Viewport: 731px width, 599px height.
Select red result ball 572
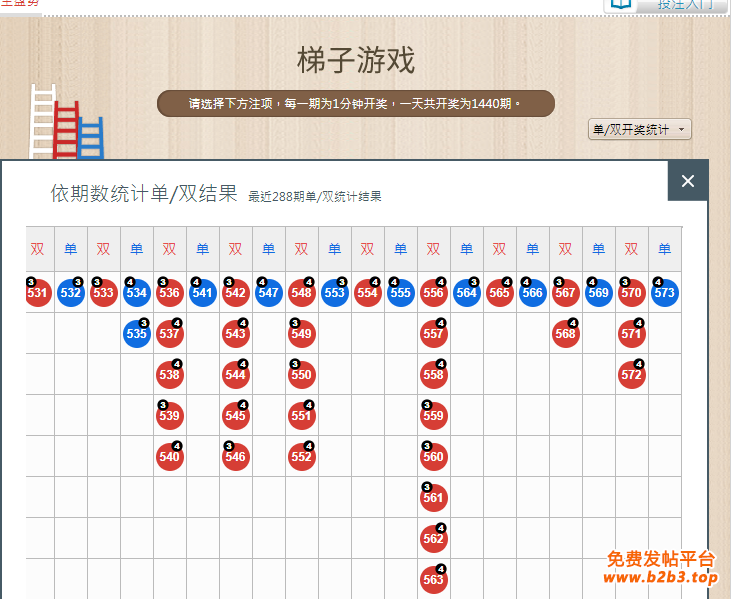click(x=631, y=375)
